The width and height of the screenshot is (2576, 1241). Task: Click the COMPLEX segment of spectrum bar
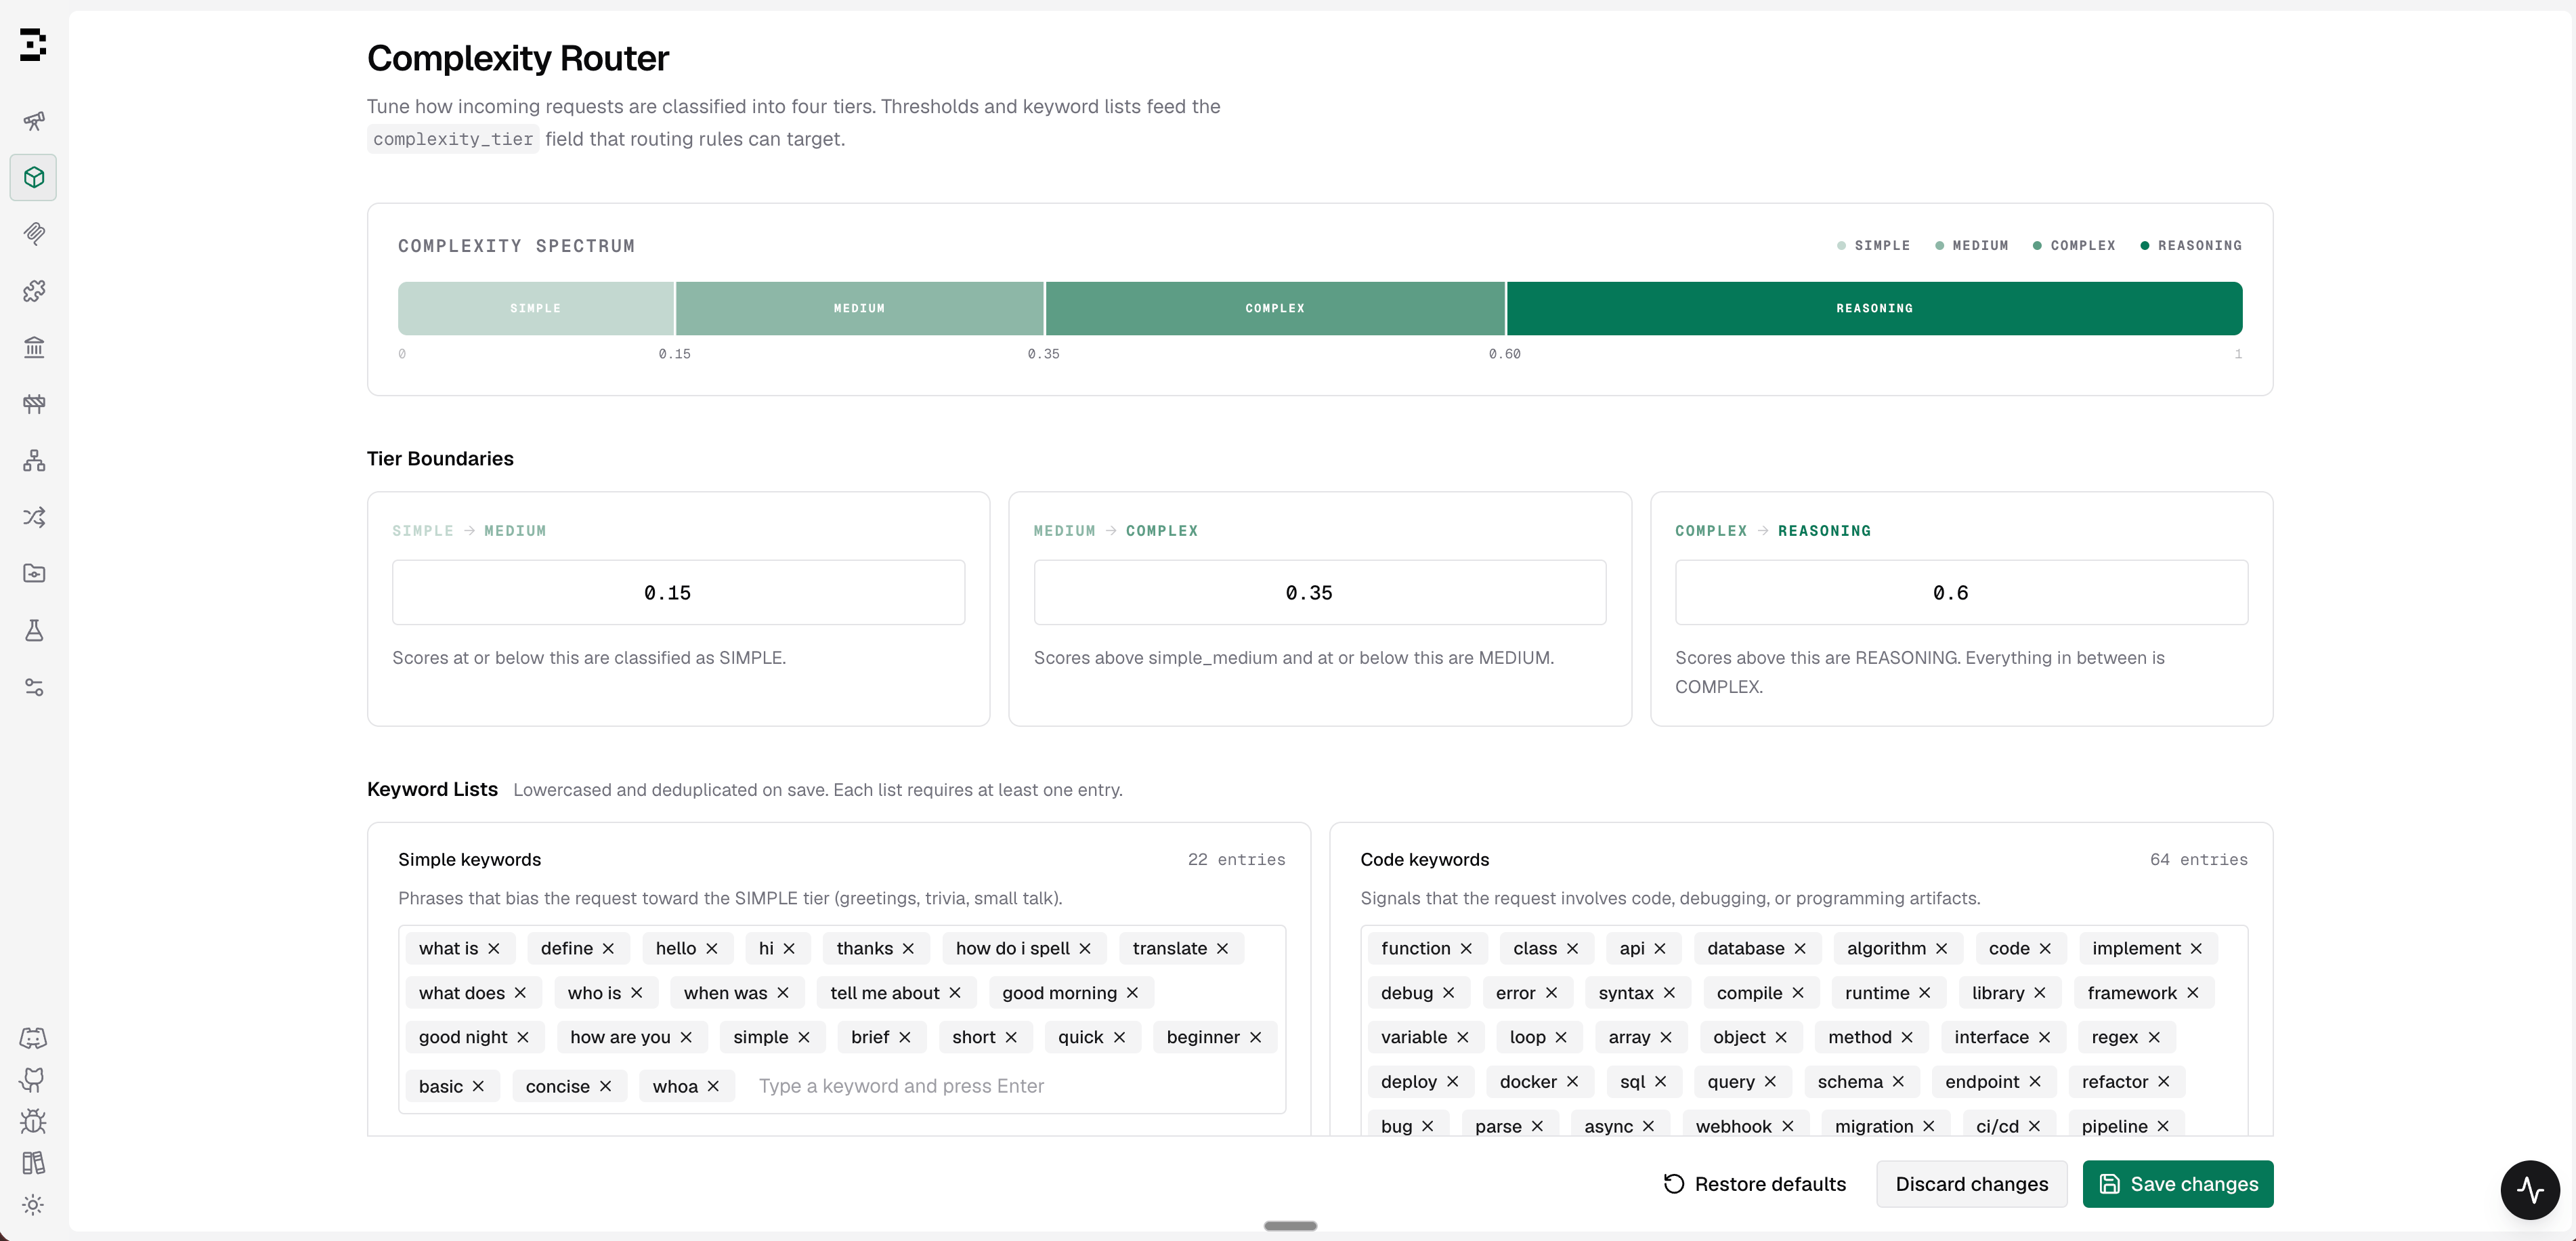tap(1275, 308)
